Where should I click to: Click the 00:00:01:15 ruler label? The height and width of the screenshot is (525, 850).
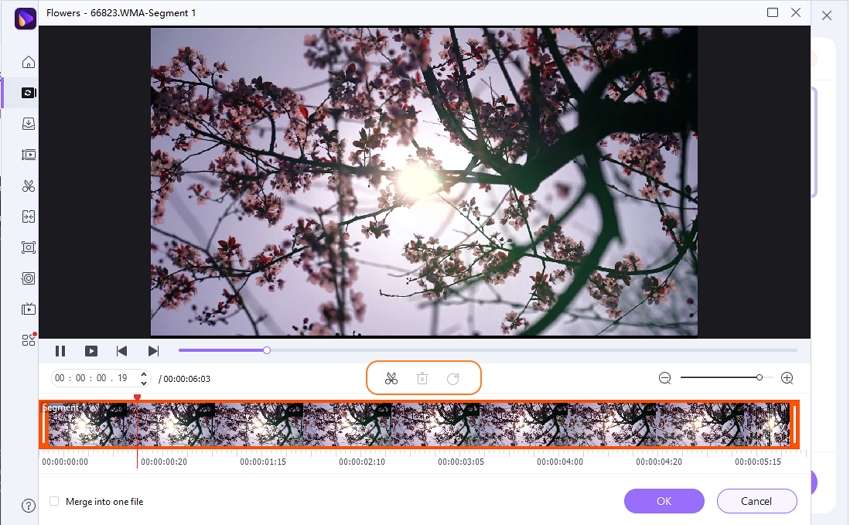(263, 462)
